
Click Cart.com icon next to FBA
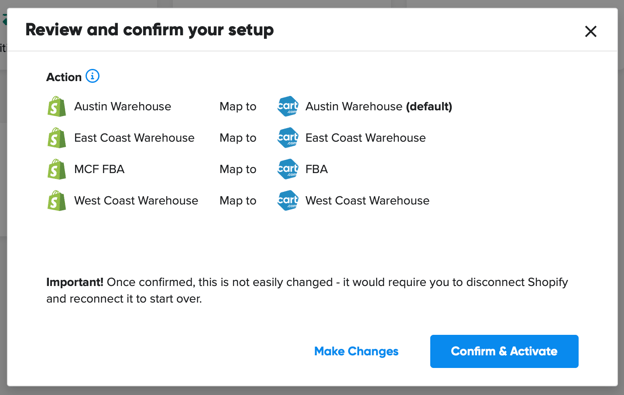pos(288,169)
